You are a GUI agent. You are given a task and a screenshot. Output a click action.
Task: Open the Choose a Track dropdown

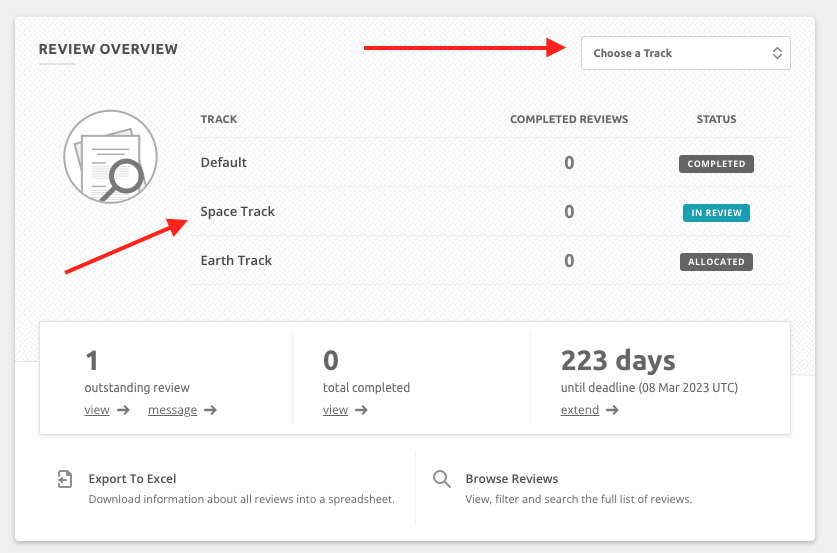685,53
